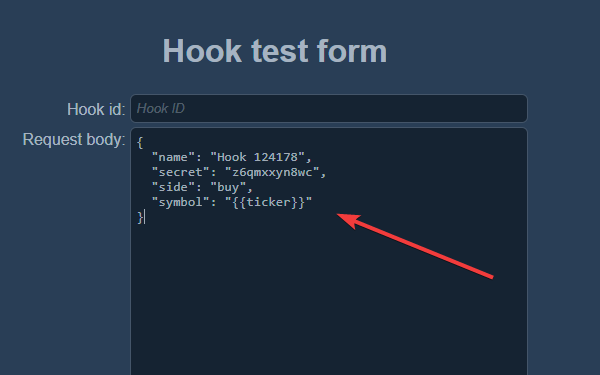This screenshot has height=375, width=600.
Task: Place cursor on the "name" key
Action: tap(173, 157)
